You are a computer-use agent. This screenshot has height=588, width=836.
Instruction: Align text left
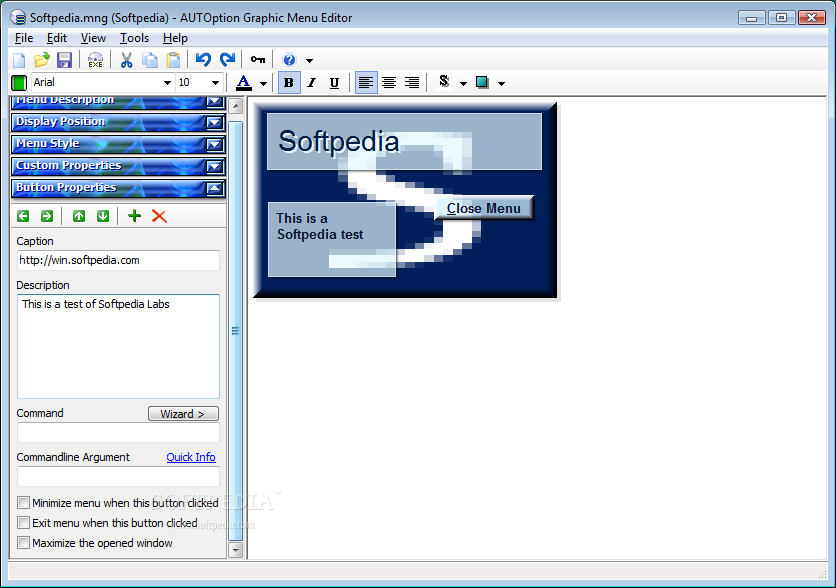pyautogui.click(x=366, y=83)
